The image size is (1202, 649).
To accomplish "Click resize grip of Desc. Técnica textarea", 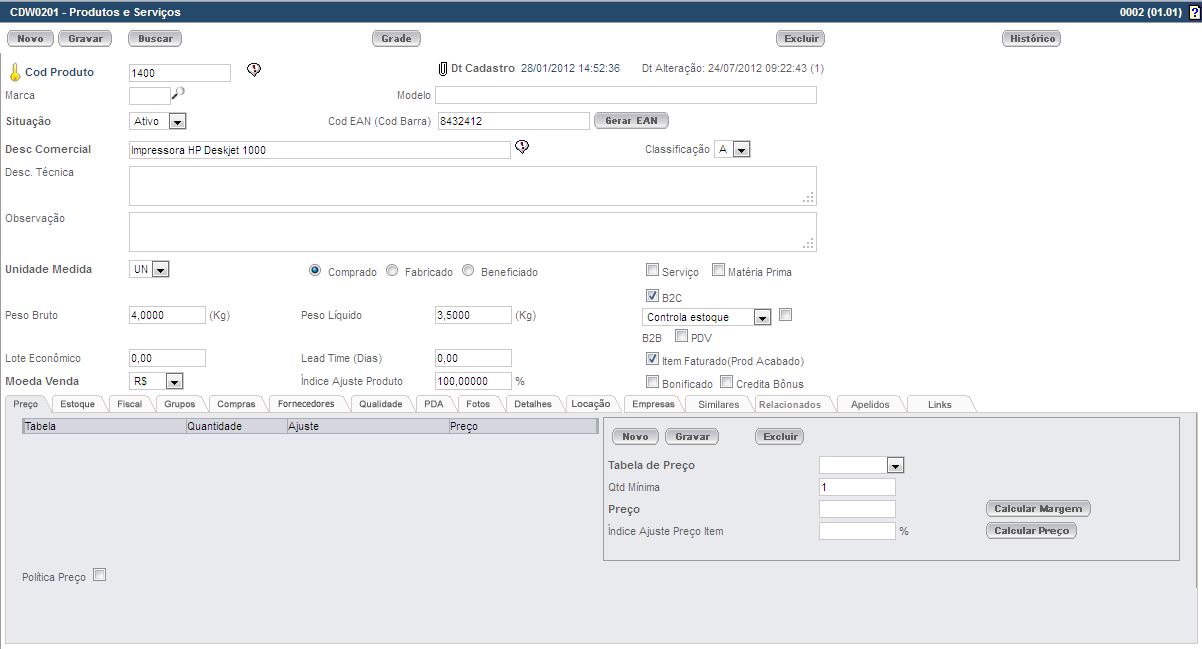I will 809,198.
